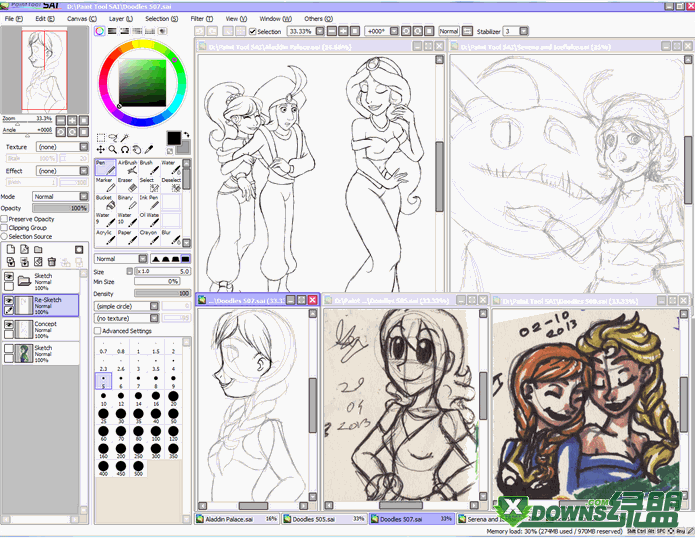
Task: Select the Binary pen tool
Action: (x=127, y=202)
